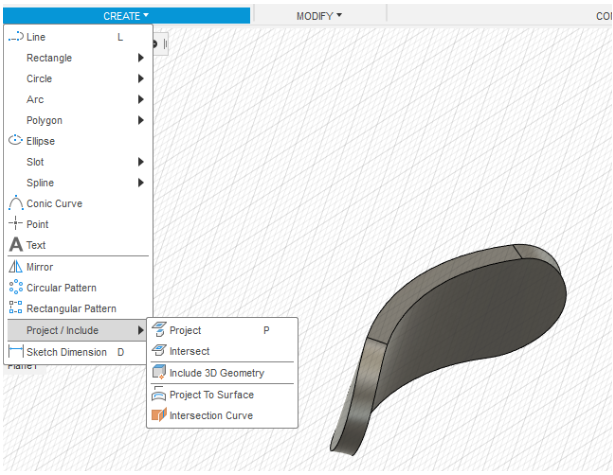This screenshot has width=613, height=475.
Task: Select Conic Curve from the menu
Action: (78, 203)
